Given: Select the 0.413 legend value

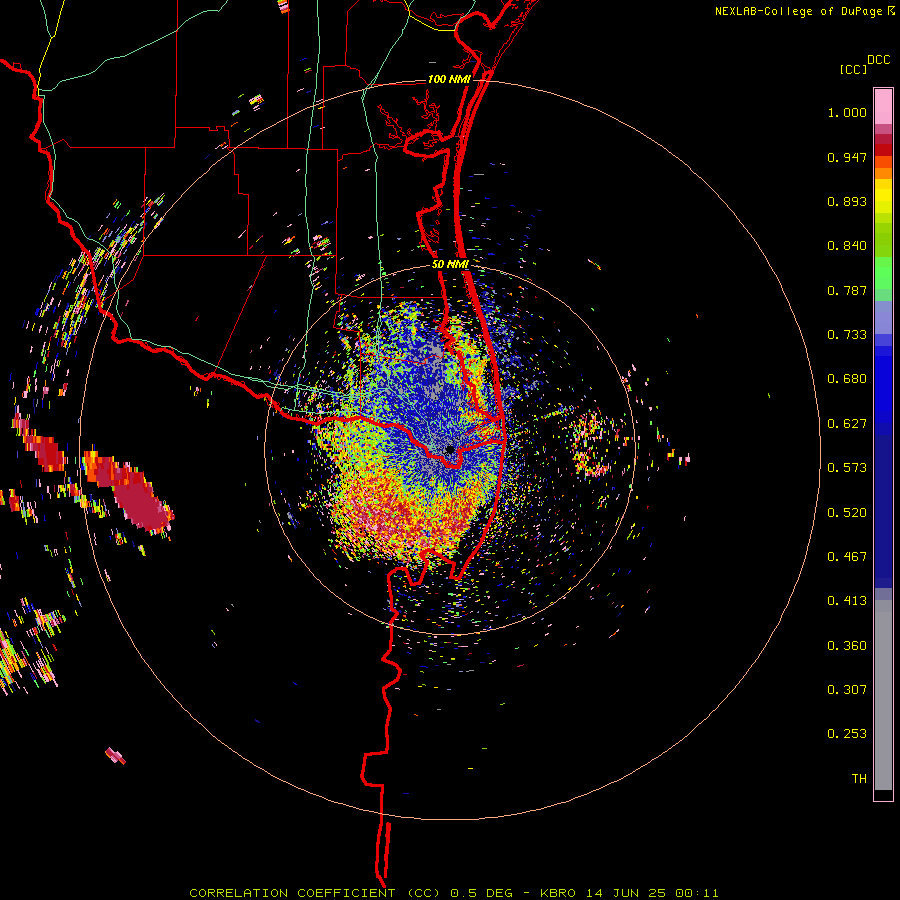Looking at the screenshot, I should click(847, 601).
